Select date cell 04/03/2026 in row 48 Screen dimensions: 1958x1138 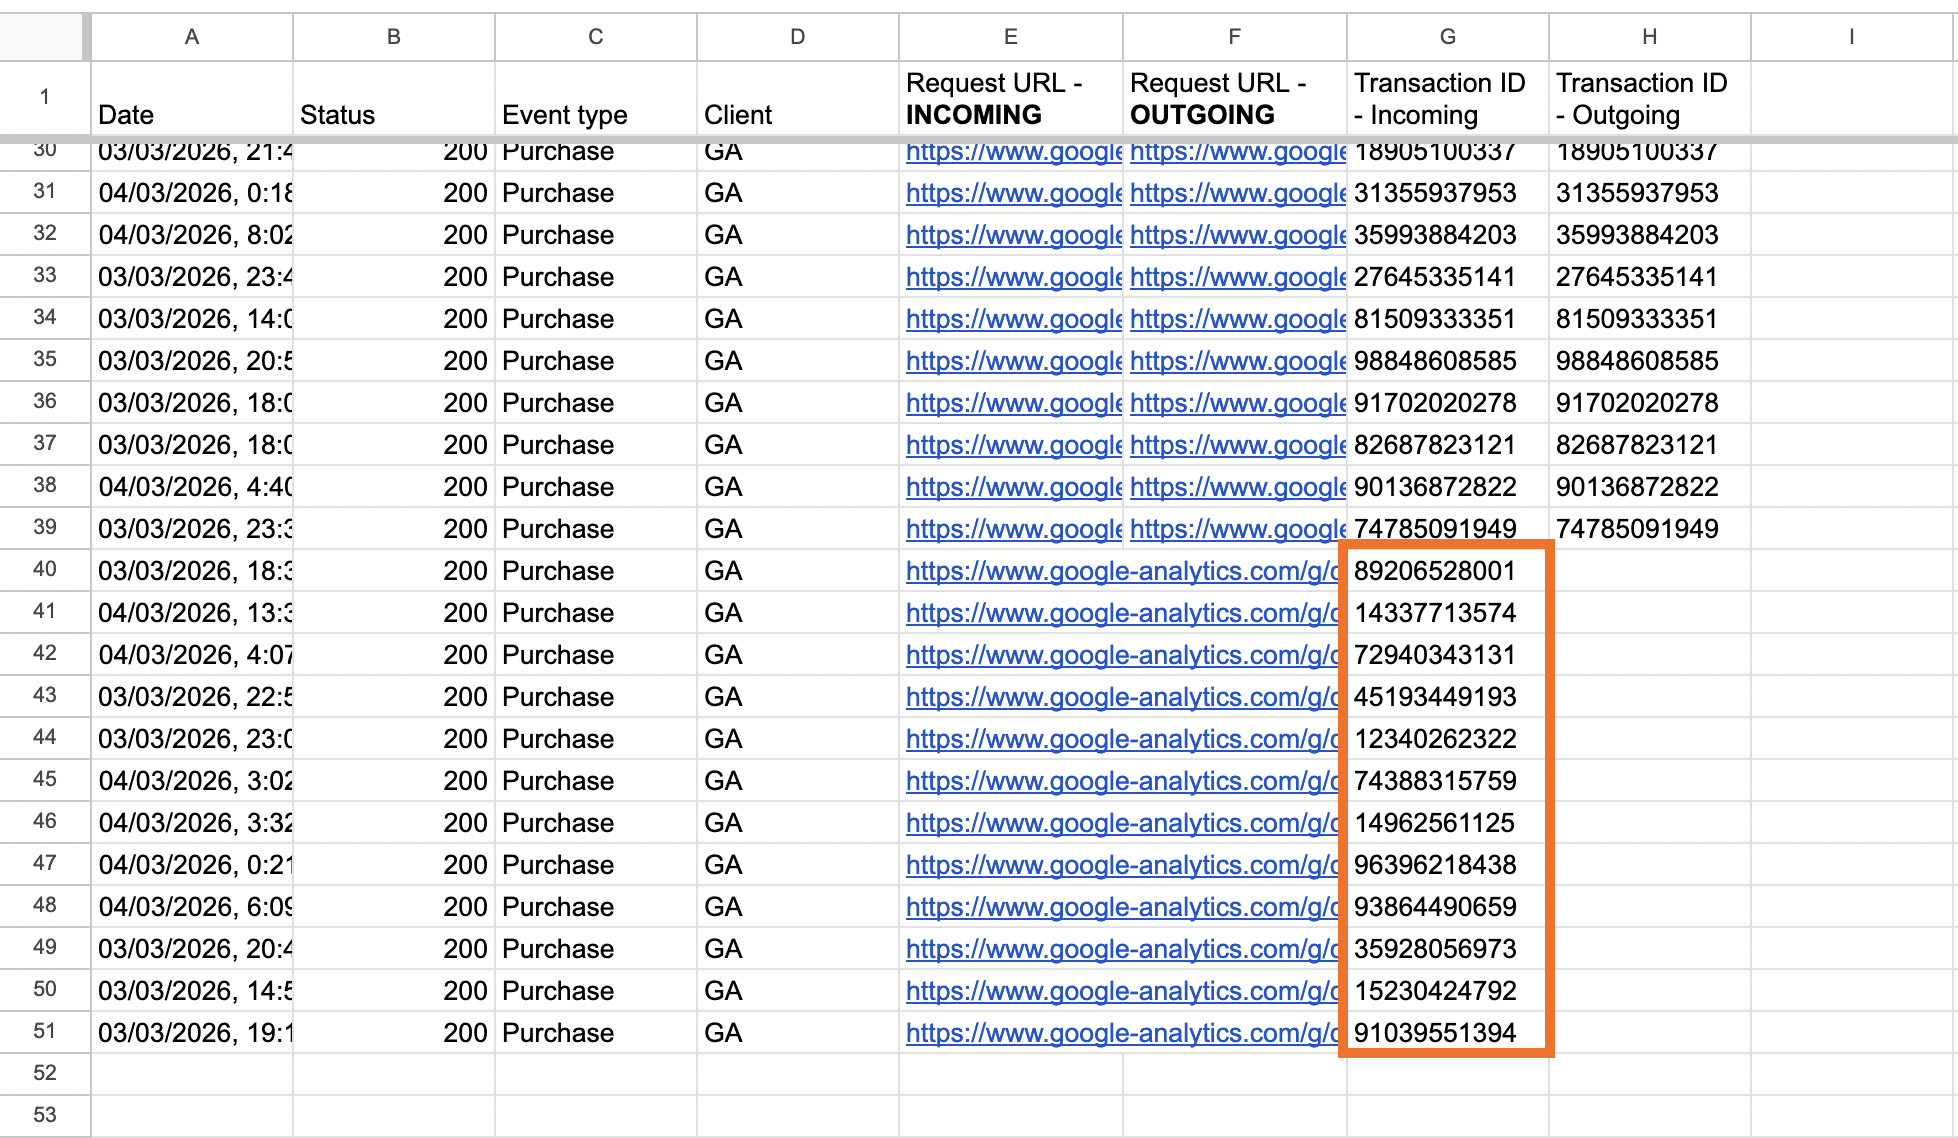[x=192, y=907]
